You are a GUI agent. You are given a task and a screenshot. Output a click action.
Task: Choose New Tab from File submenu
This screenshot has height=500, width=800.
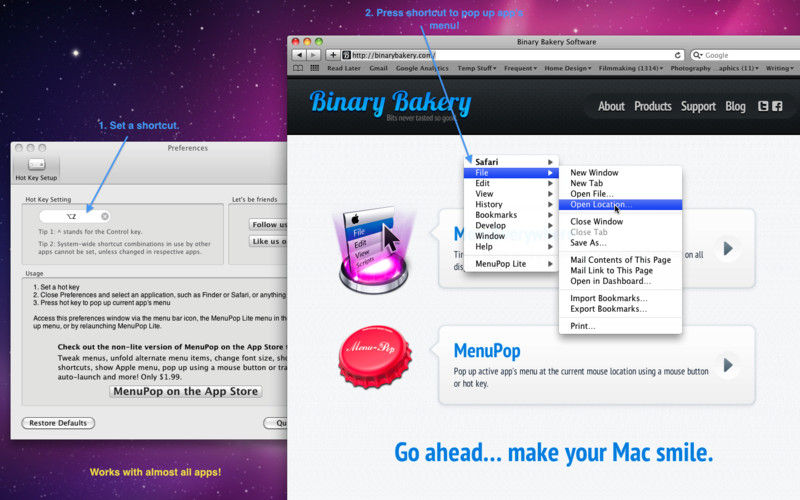pyautogui.click(x=620, y=183)
